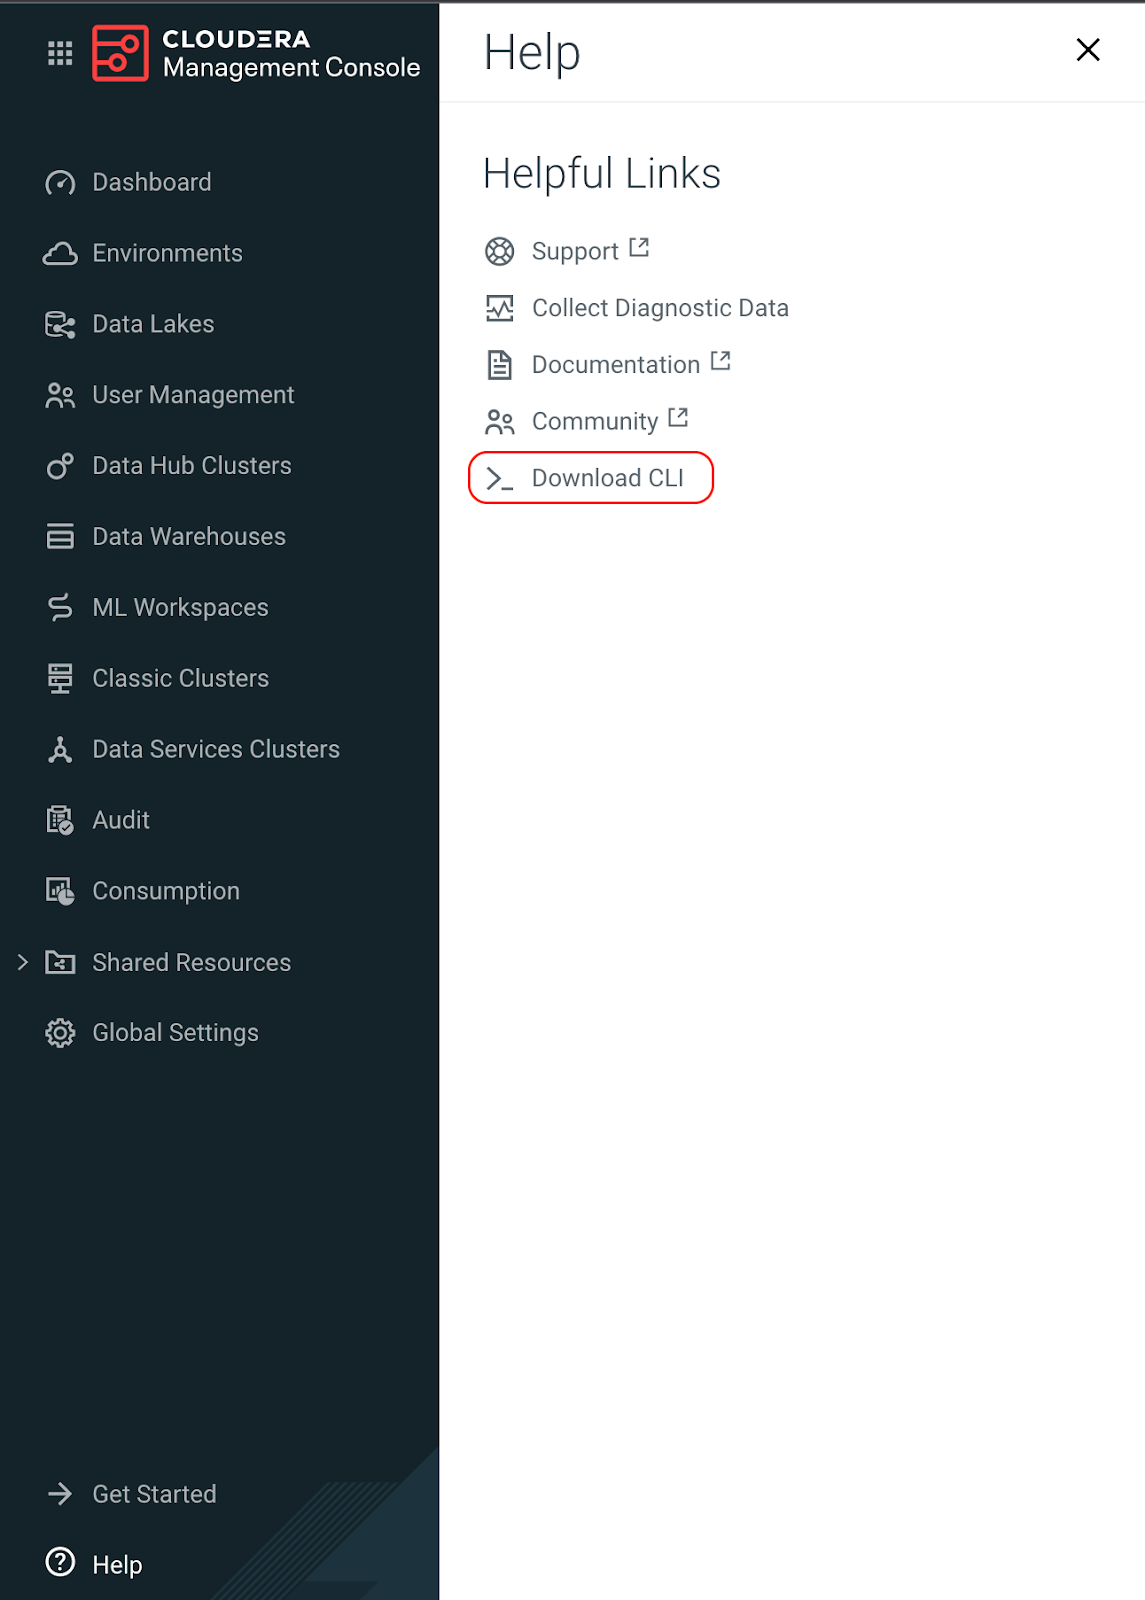Image resolution: width=1145 pixels, height=1600 pixels.
Task: Open Global Settings
Action: point(175,1032)
